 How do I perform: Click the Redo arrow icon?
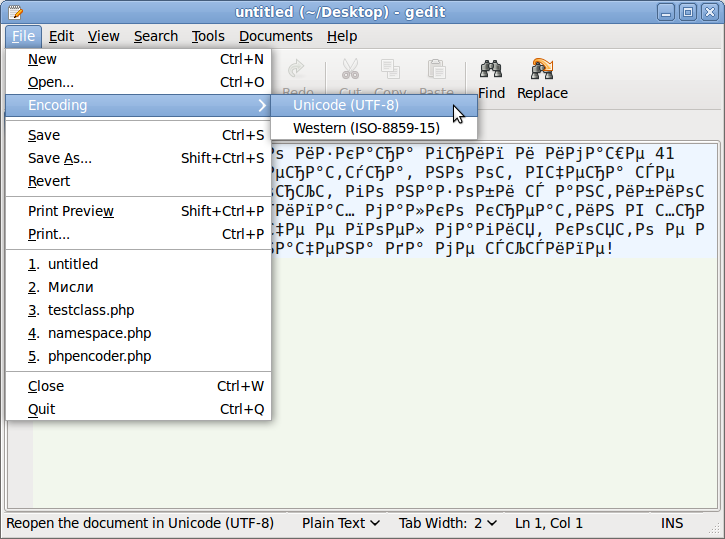click(x=296, y=69)
